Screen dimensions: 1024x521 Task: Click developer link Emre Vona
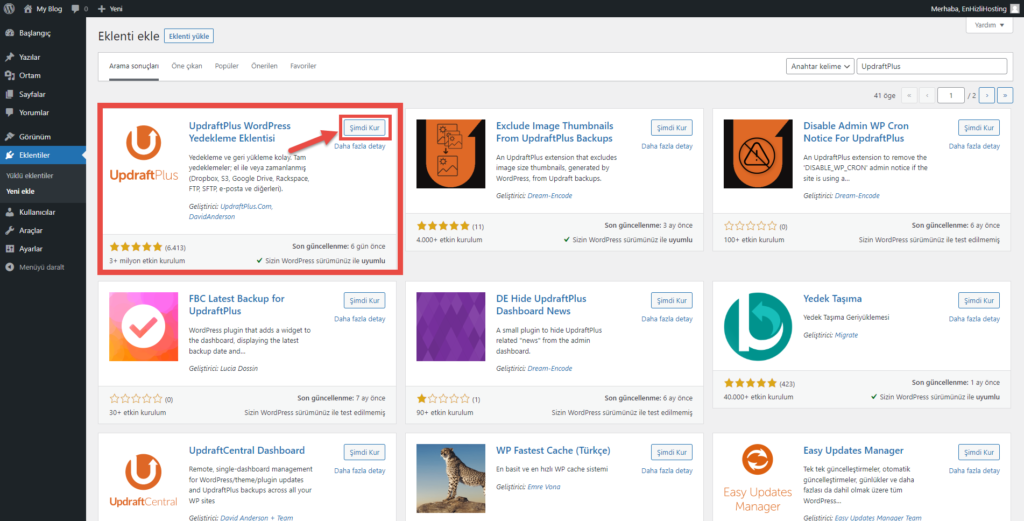pos(544,486)
